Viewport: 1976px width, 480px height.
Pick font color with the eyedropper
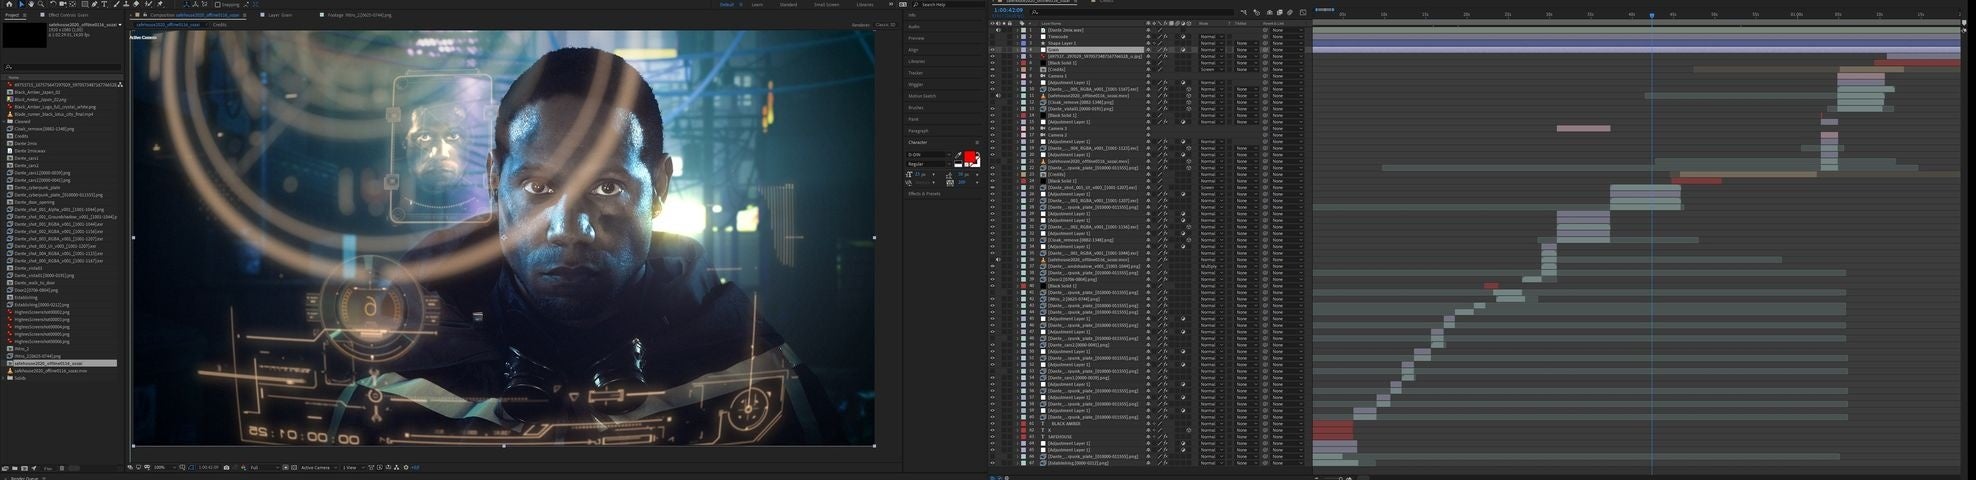click(958, 155)
